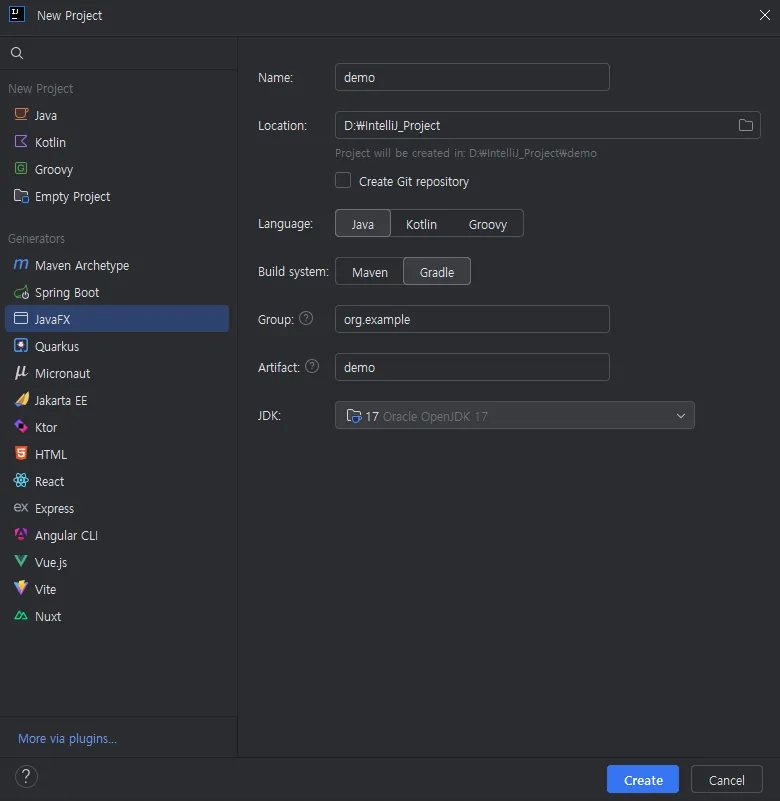Click the React atom icon
780x801 pixels.
(x=21, y=480)
